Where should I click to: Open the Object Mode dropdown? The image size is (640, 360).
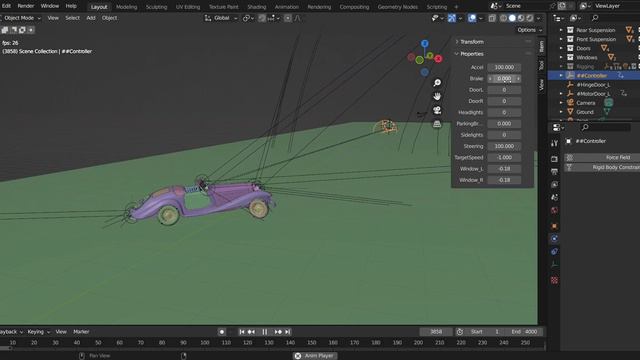(x=20, y=18)
